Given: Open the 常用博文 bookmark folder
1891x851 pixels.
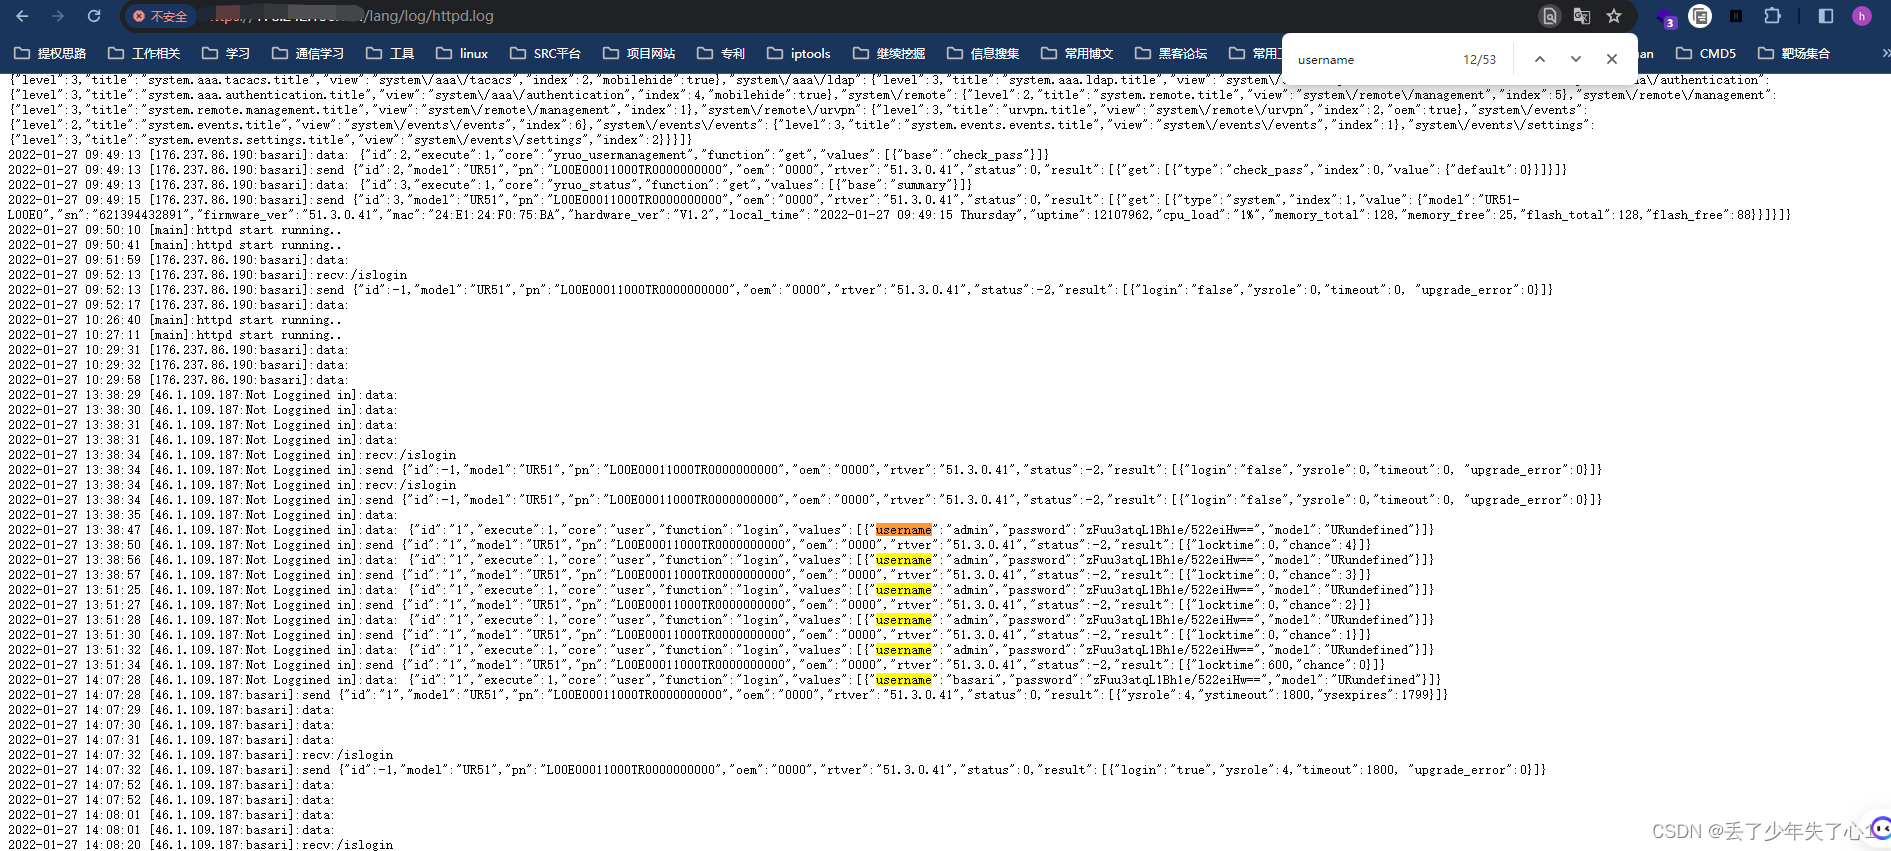Looking at the screenshot, I should click(x=1077, y=53).
